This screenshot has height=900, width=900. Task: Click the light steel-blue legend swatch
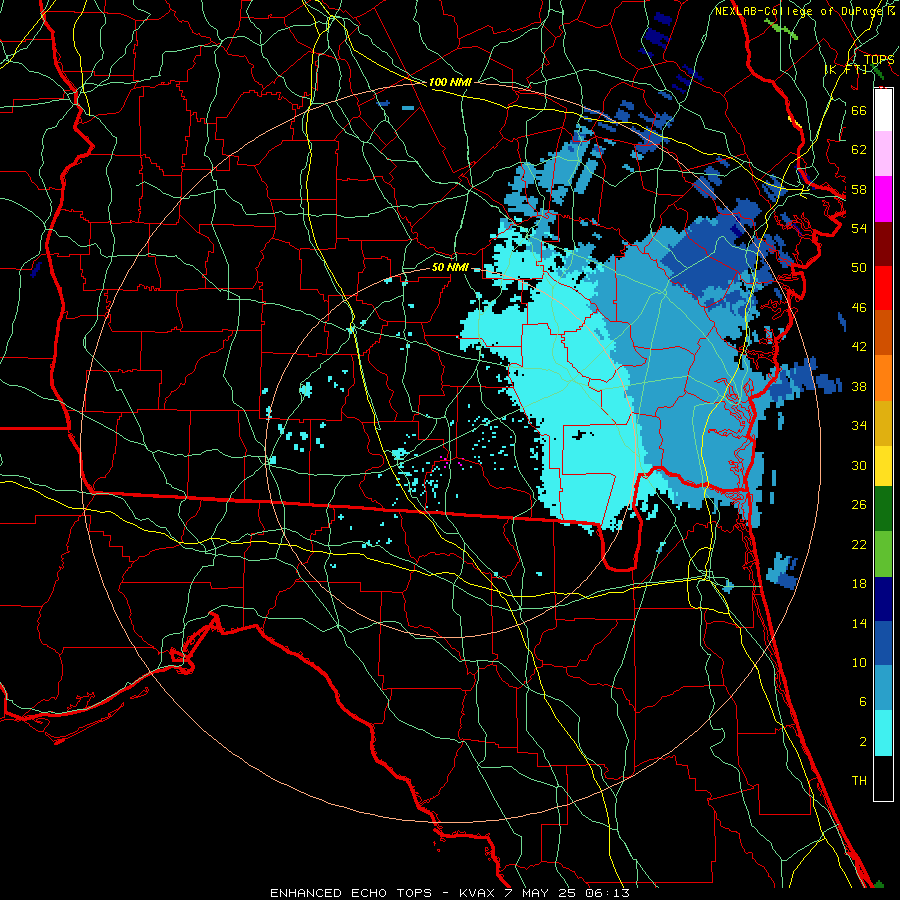coord(883,688)
